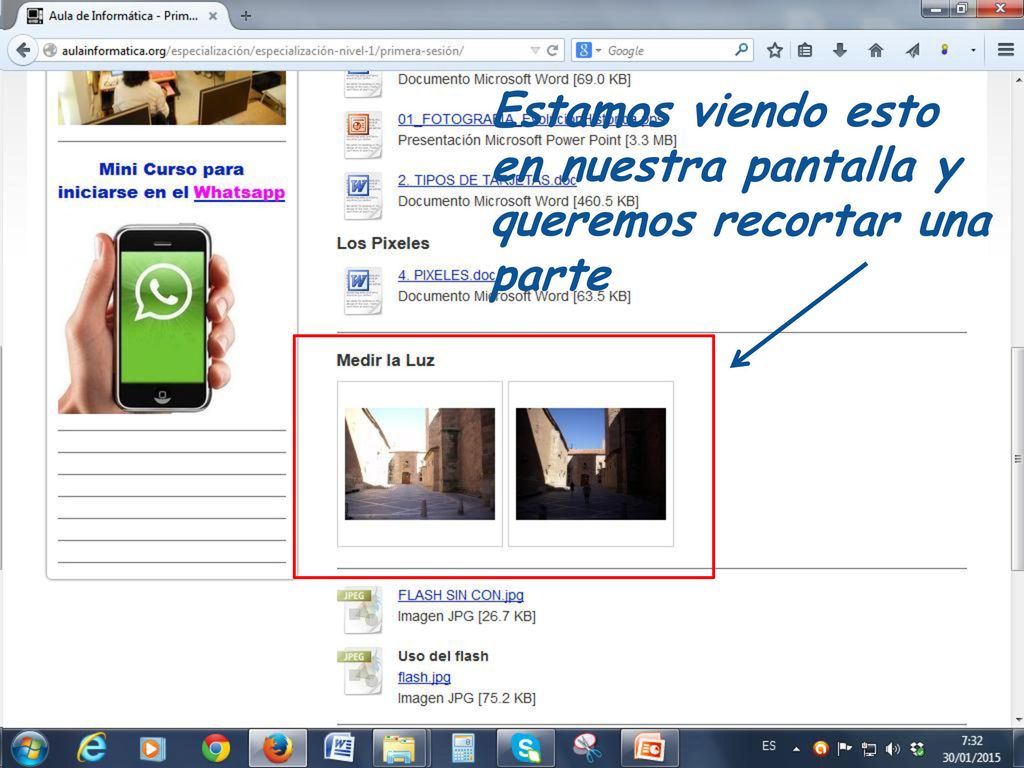This screenshot has height=768, width=1024.
Task: Click the clock showing 7:32
Action: point(971,741)
